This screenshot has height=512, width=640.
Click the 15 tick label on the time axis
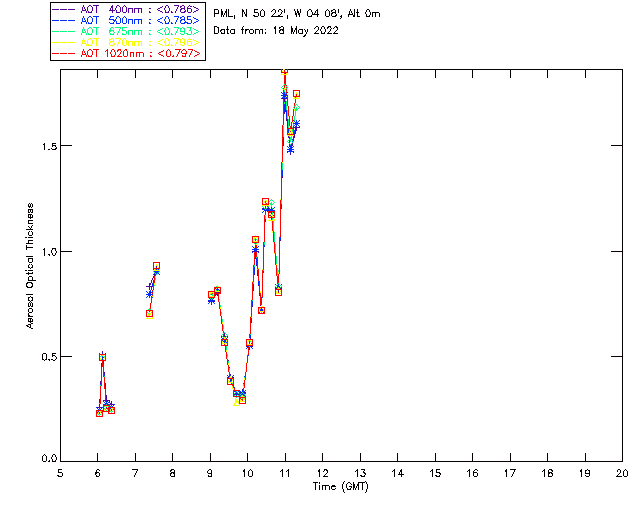click(435, 474)
